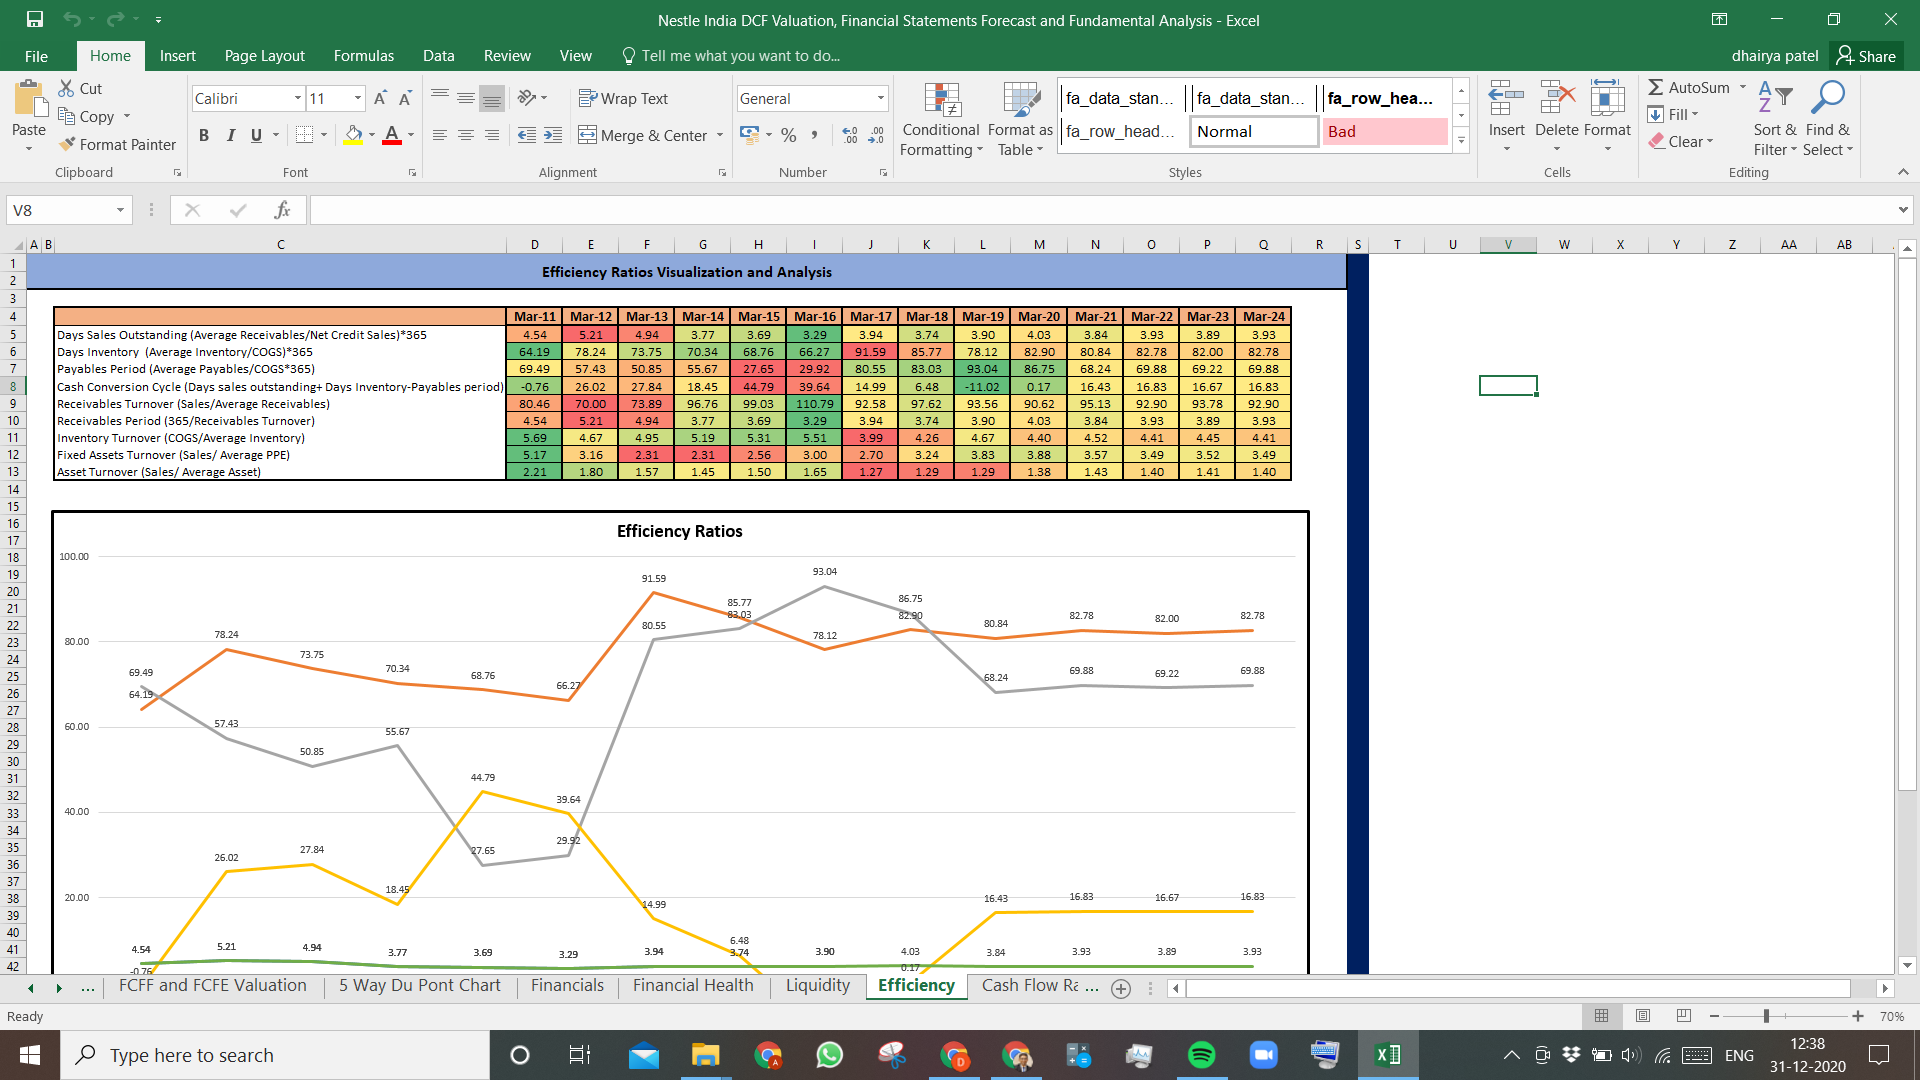Image resolution: width=1920 pixels, height=1080 pixels.
Task: Open the font size dropdown
Action: click(x=358, y=98)
